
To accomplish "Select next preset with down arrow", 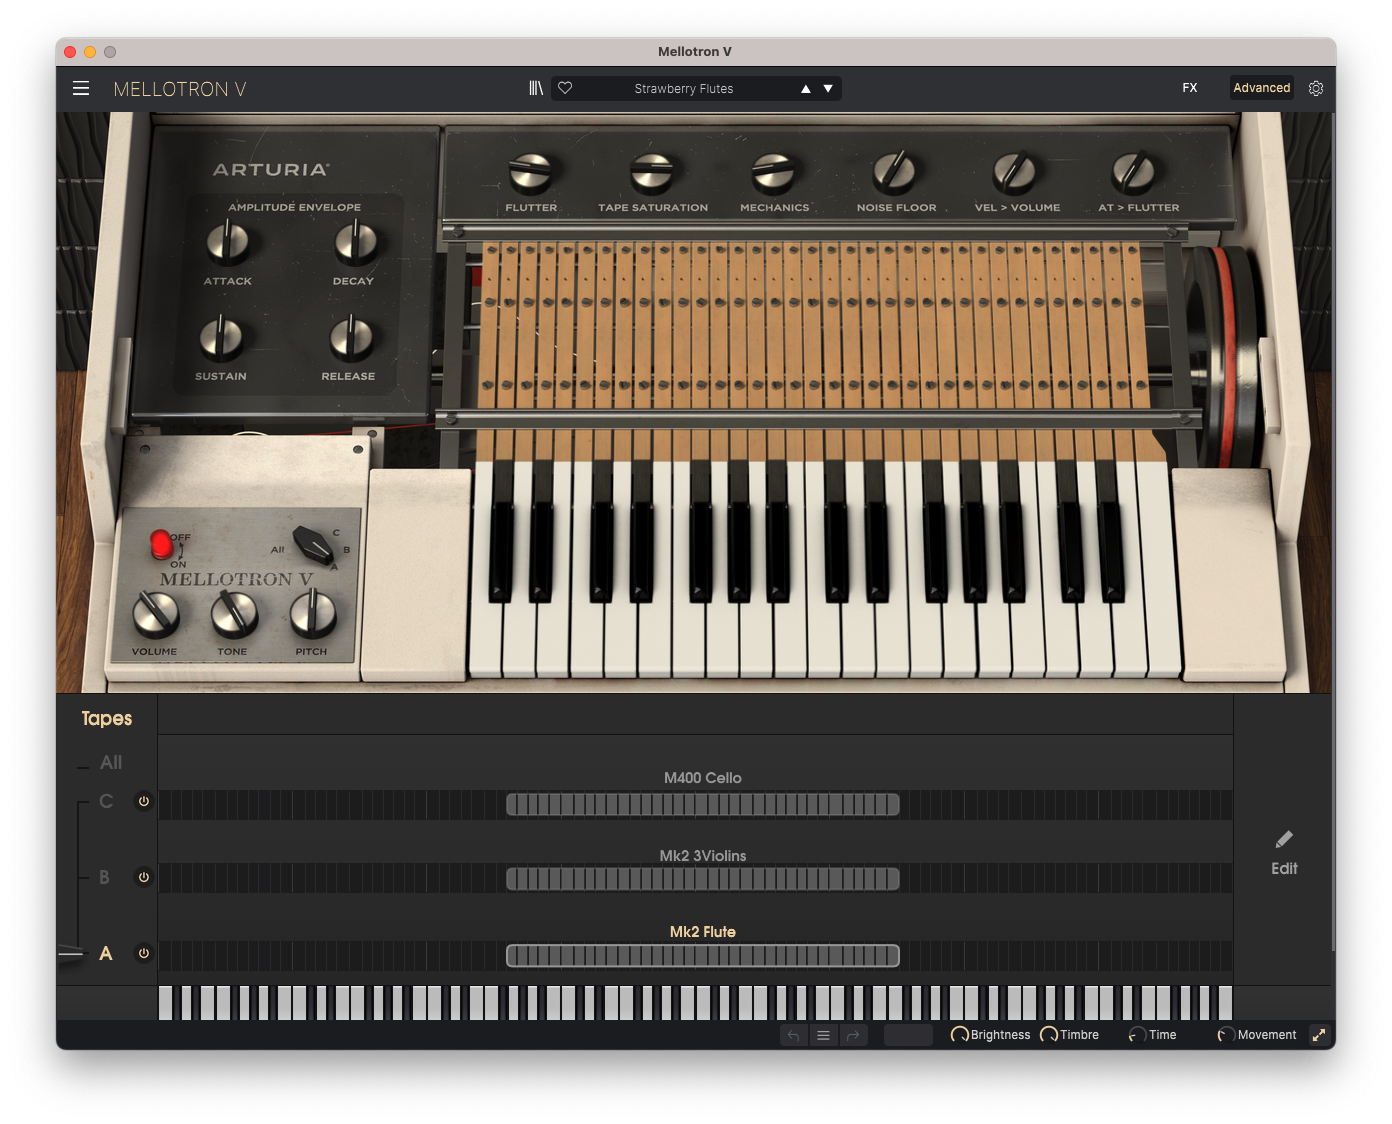I will (828, 89).
